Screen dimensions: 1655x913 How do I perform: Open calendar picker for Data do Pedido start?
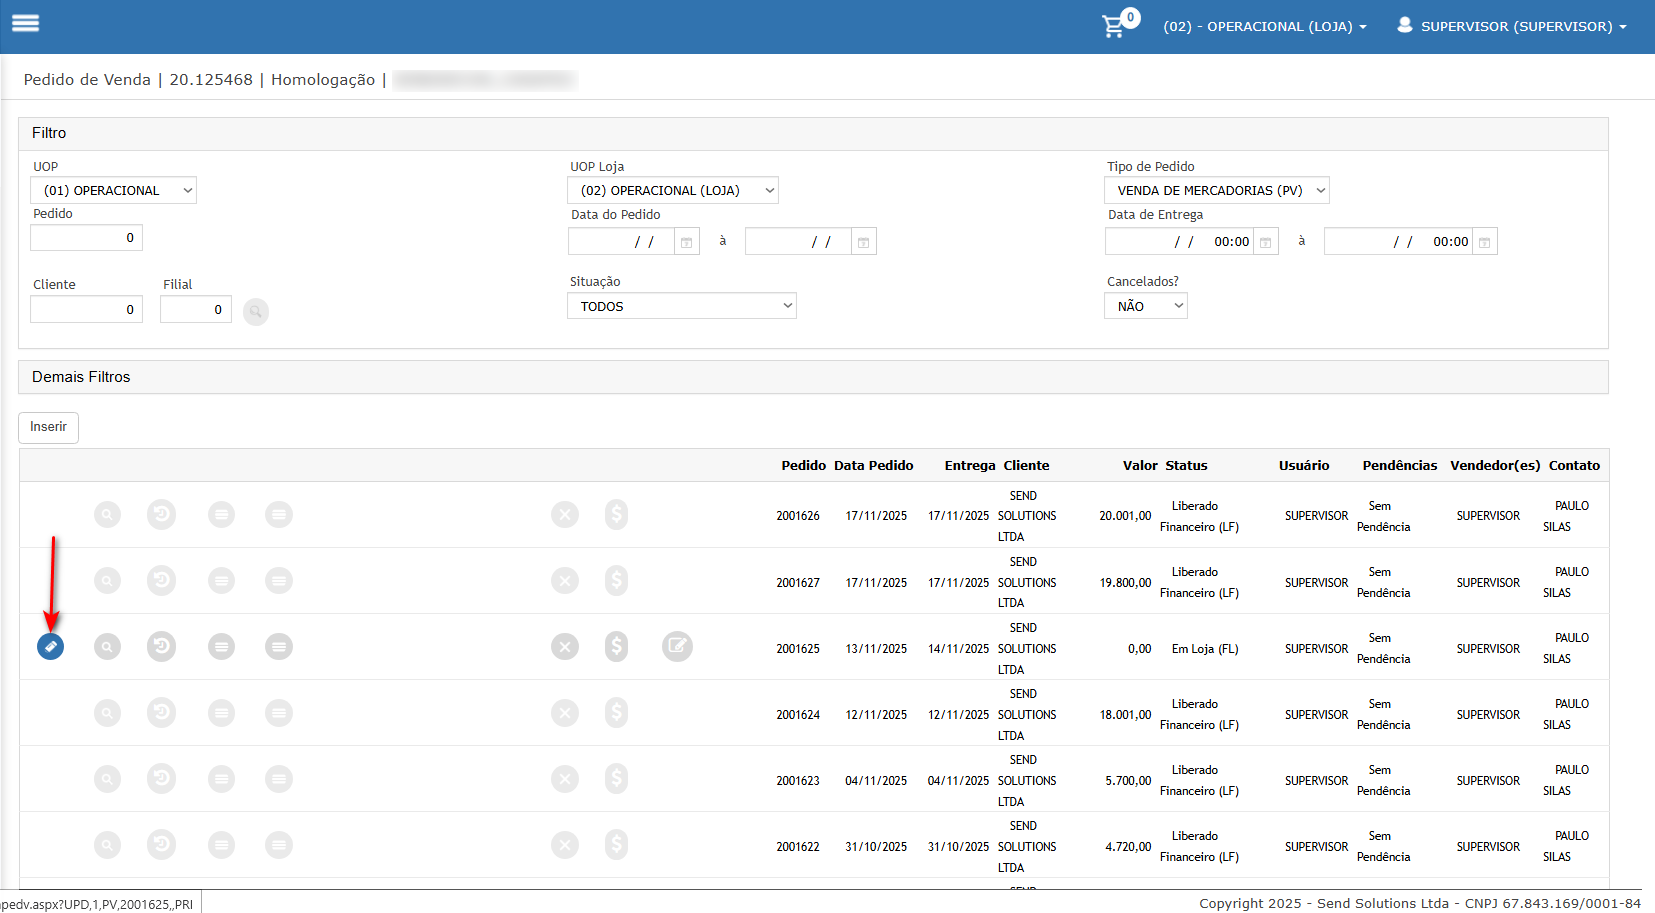tap(686, 242)
